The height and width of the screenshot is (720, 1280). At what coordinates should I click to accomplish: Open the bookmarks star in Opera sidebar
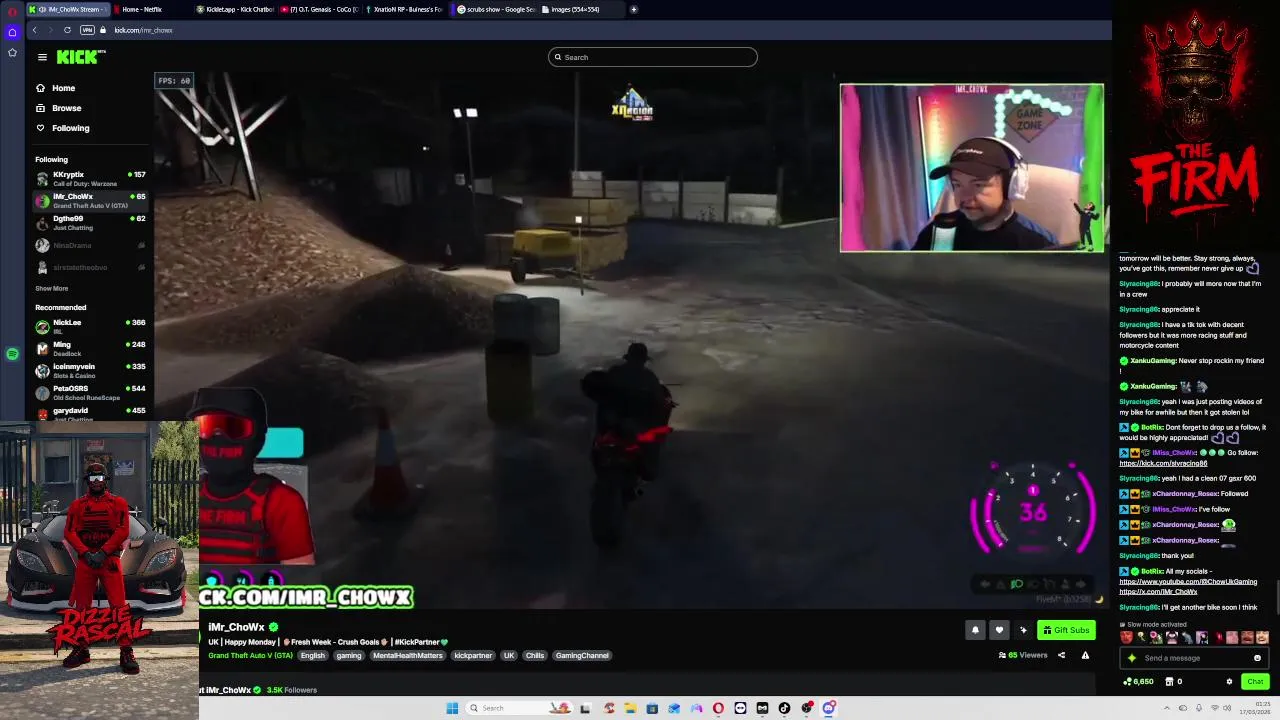pos(12,52)
